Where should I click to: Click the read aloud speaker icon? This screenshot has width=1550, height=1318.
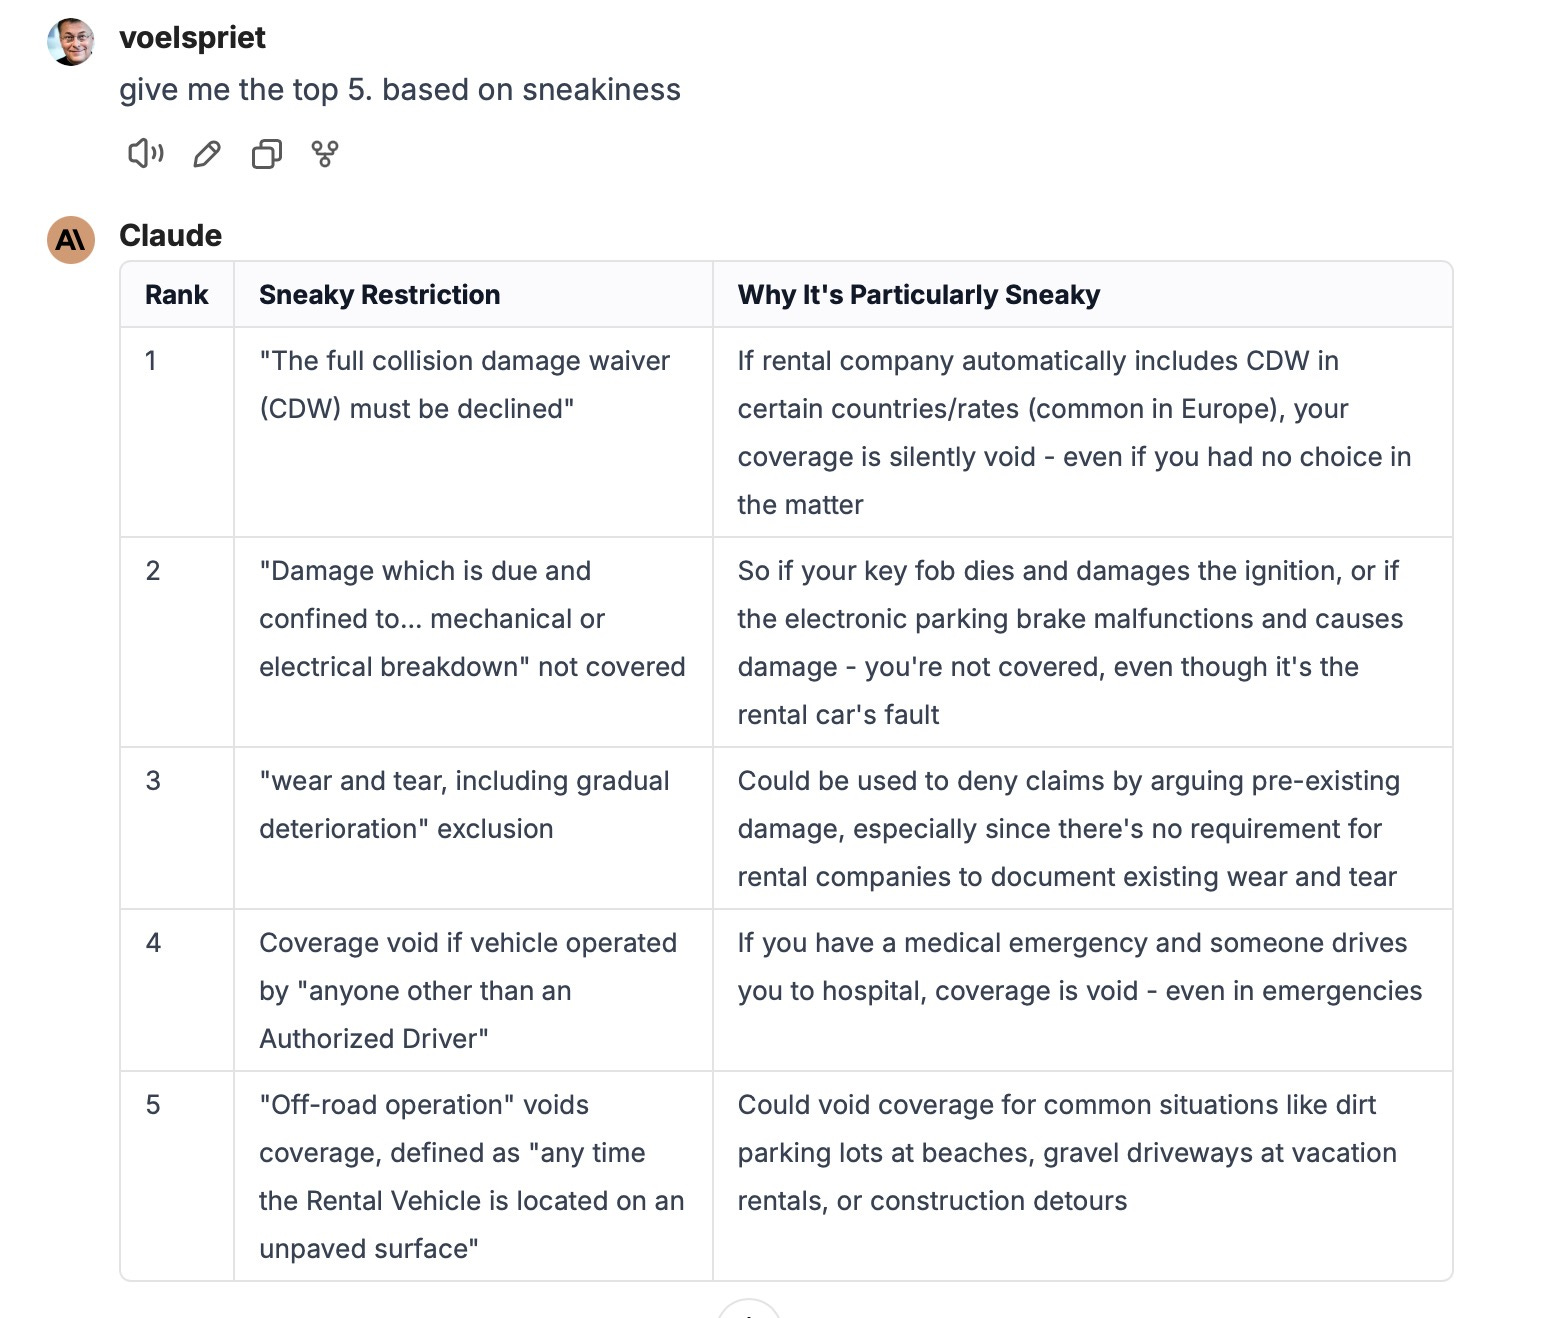[x=146, y=153]
